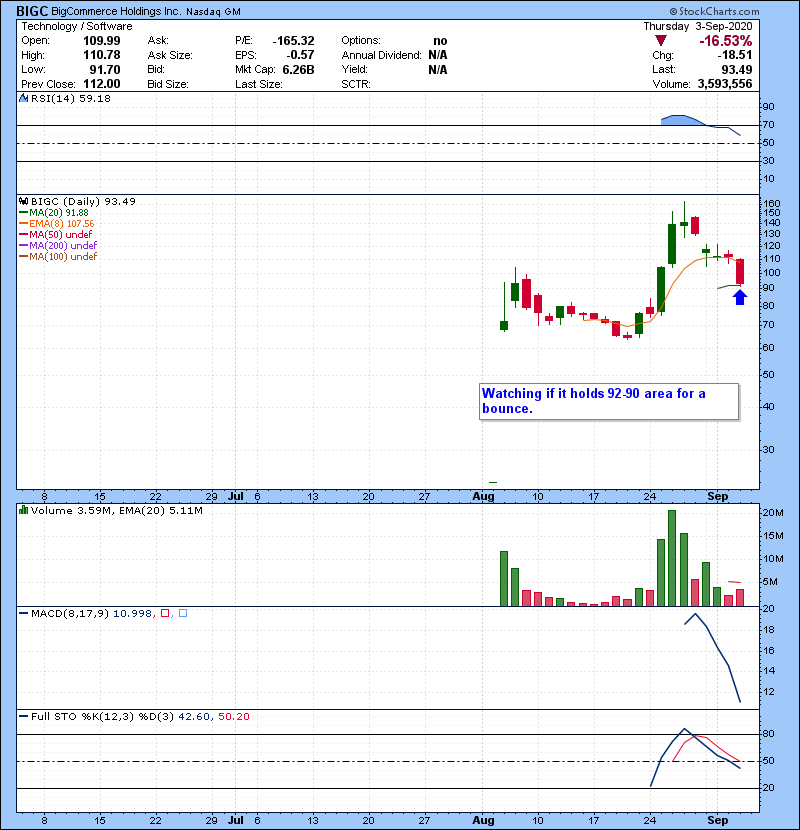The width and height of the screenshot is (800, 830).
Task: Click the Annual Dividend label
Action: 381,55
